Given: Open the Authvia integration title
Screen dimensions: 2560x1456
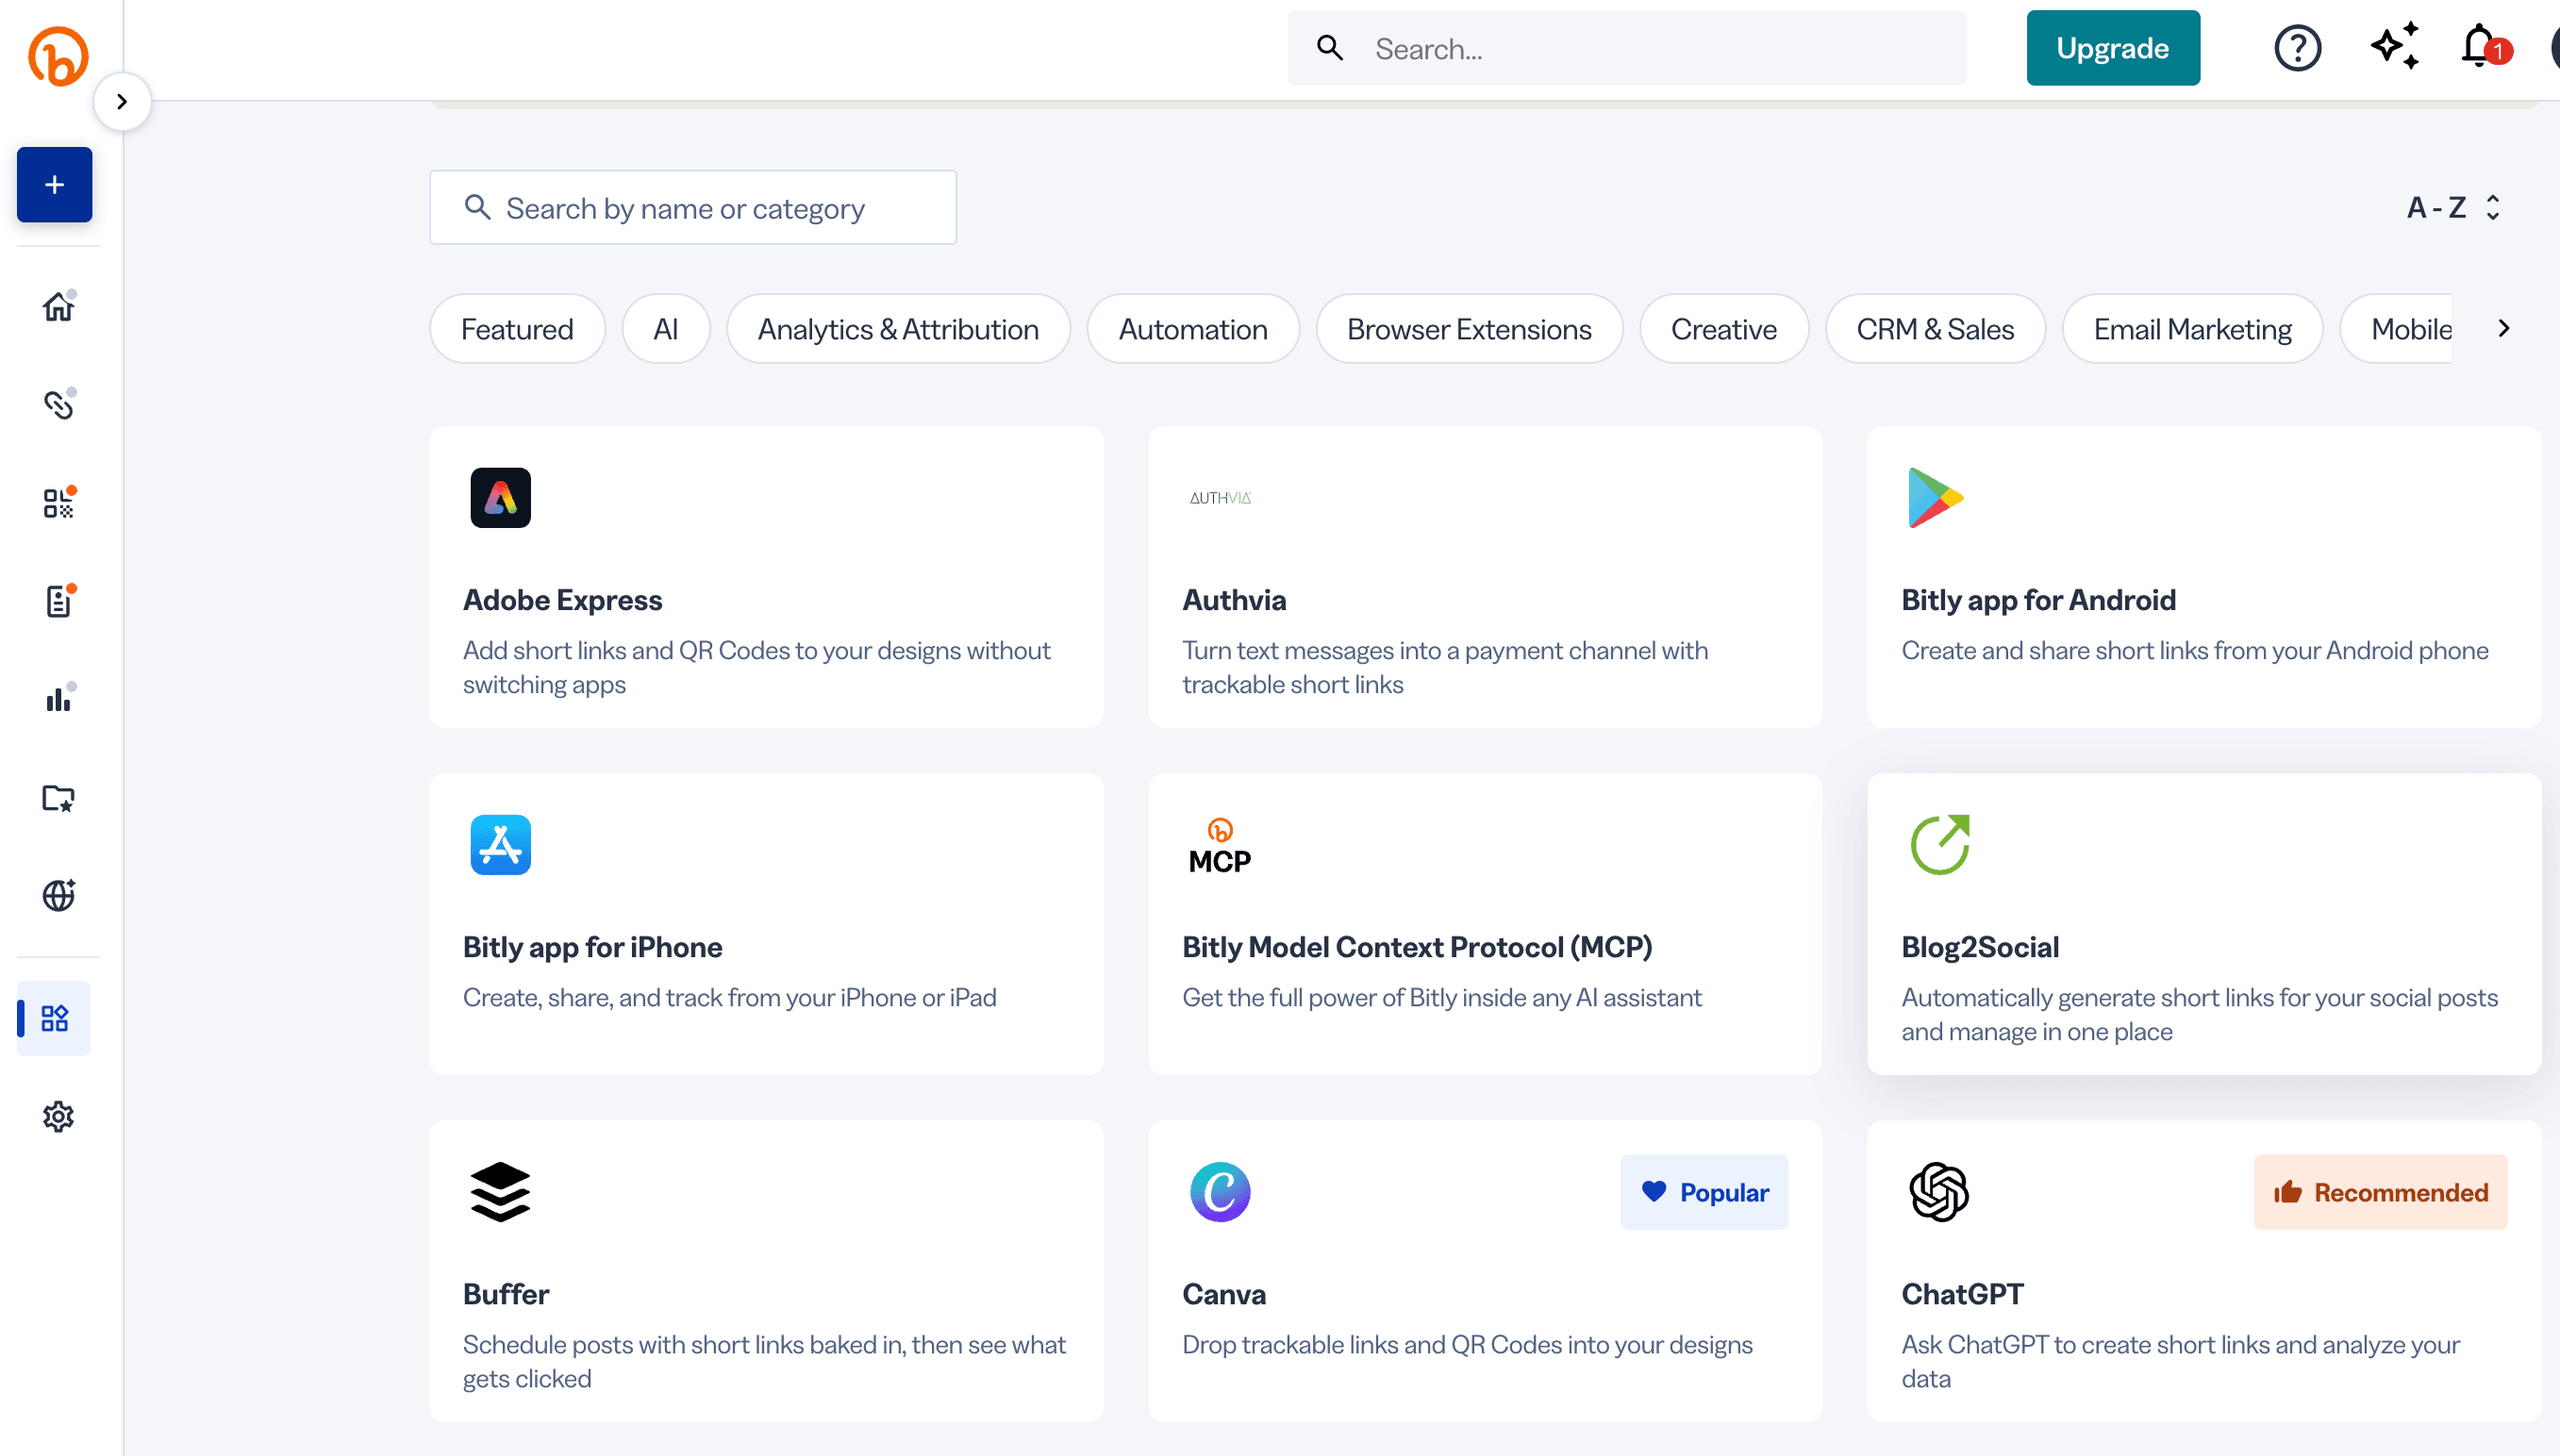Looking at the screenshot, I should pyautogui.click(x=1234, y=599).
